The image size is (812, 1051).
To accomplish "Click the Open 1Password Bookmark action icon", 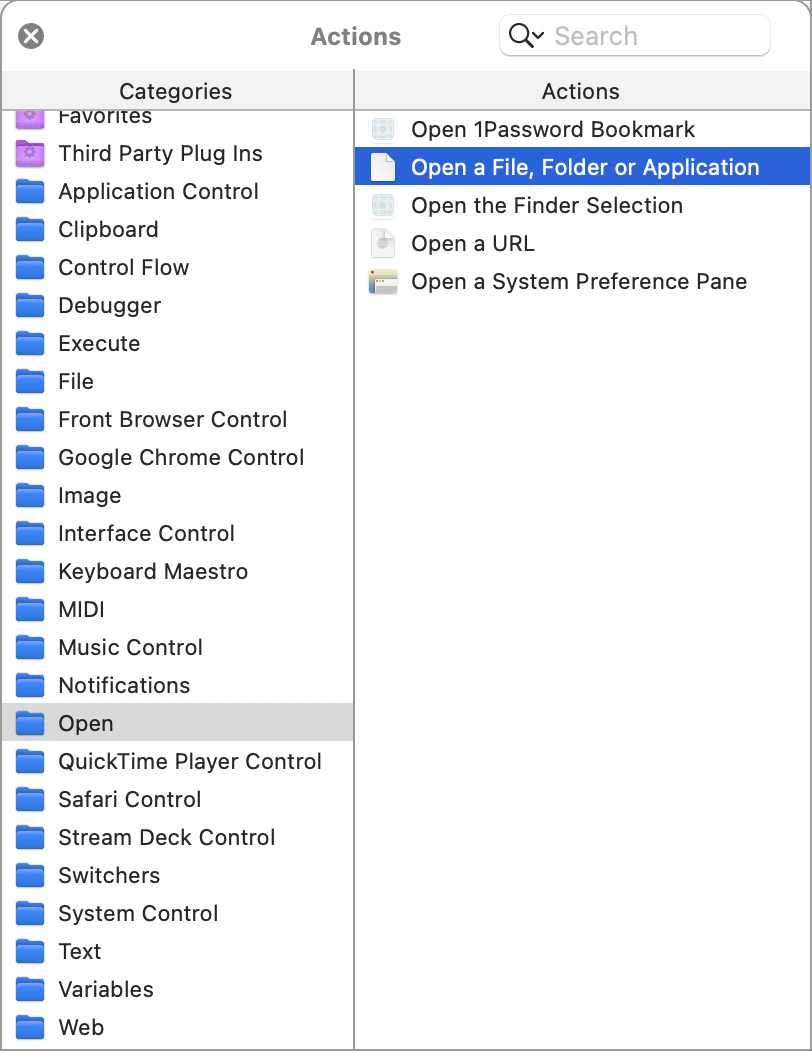I will tap(383, 130).
